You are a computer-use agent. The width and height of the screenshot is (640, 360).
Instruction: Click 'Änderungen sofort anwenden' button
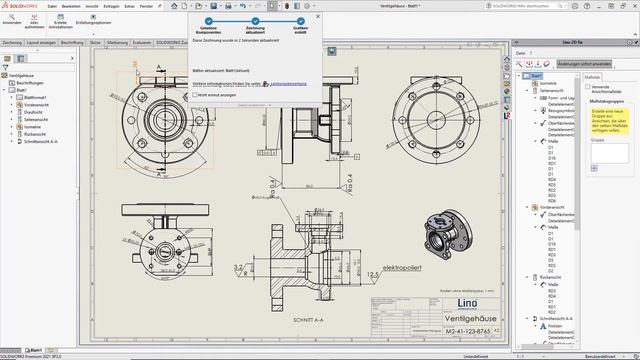click(584, 64)
